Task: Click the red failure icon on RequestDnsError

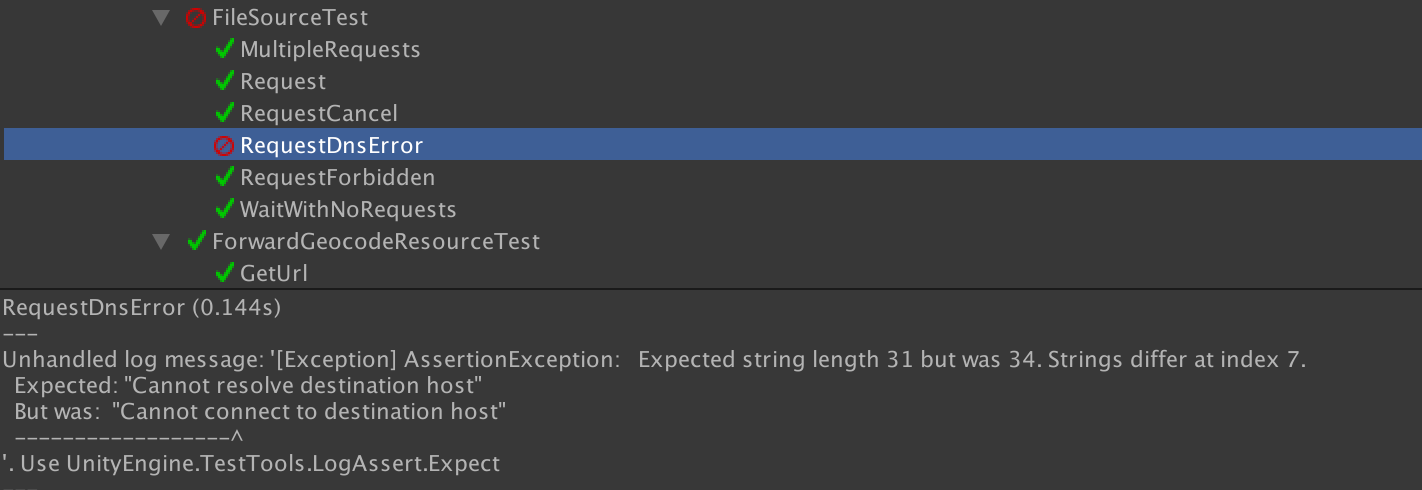Action: click(x=224, y=146)
